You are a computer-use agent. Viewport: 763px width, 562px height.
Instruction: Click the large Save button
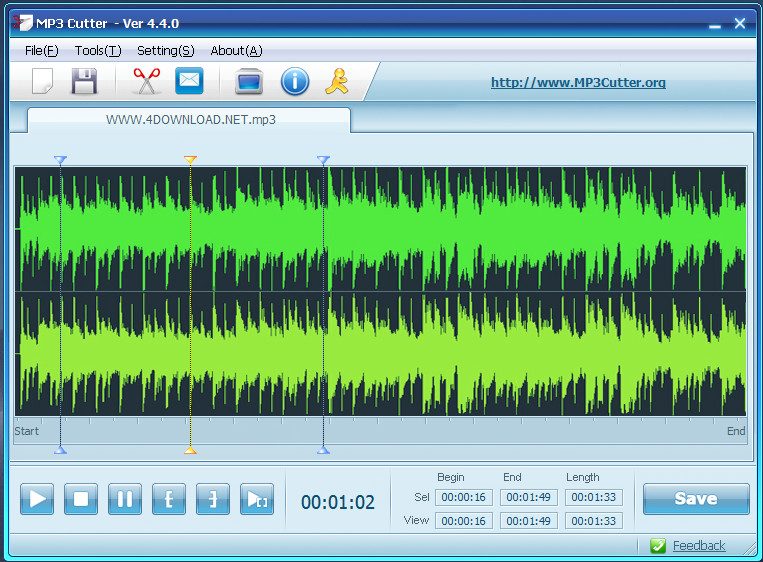click(x=695, y=499)
